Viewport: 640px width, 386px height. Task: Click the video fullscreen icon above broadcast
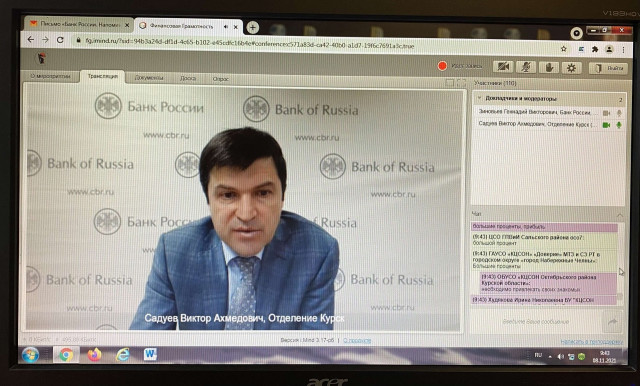[461, 82]
